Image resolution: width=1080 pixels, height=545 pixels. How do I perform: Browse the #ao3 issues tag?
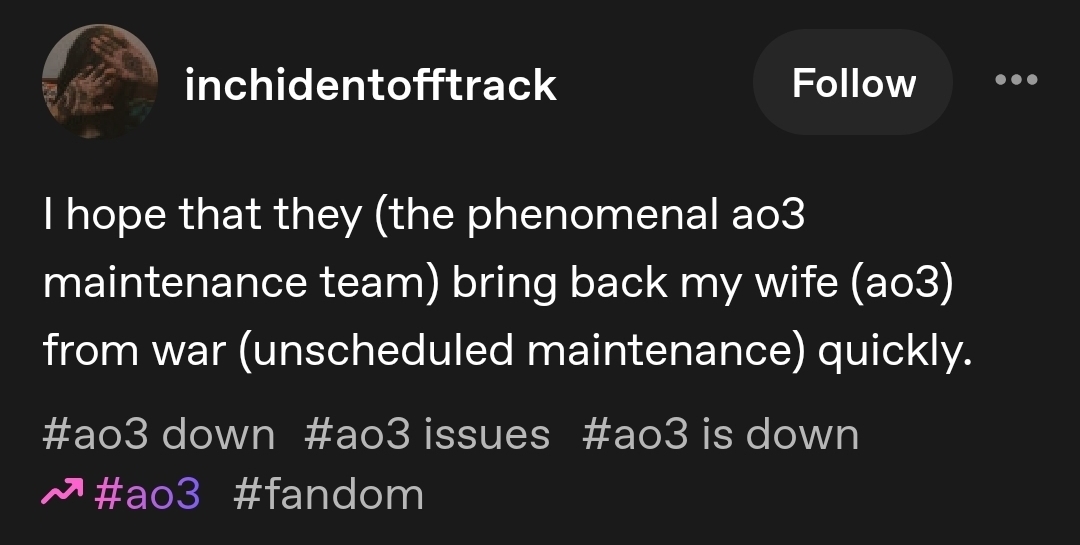point(427,435)
